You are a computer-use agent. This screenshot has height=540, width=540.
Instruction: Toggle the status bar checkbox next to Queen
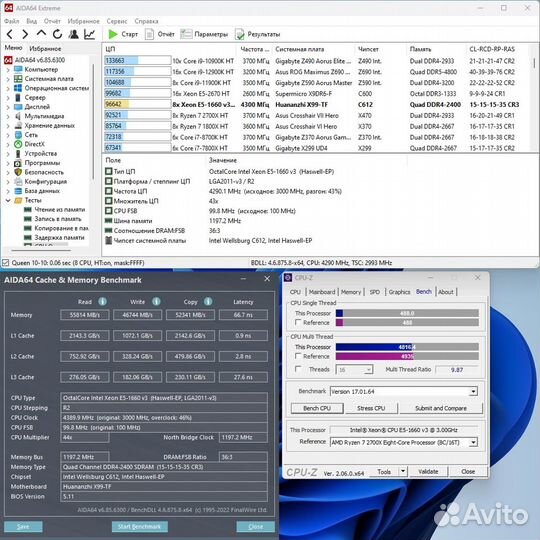tap(6, 263)
